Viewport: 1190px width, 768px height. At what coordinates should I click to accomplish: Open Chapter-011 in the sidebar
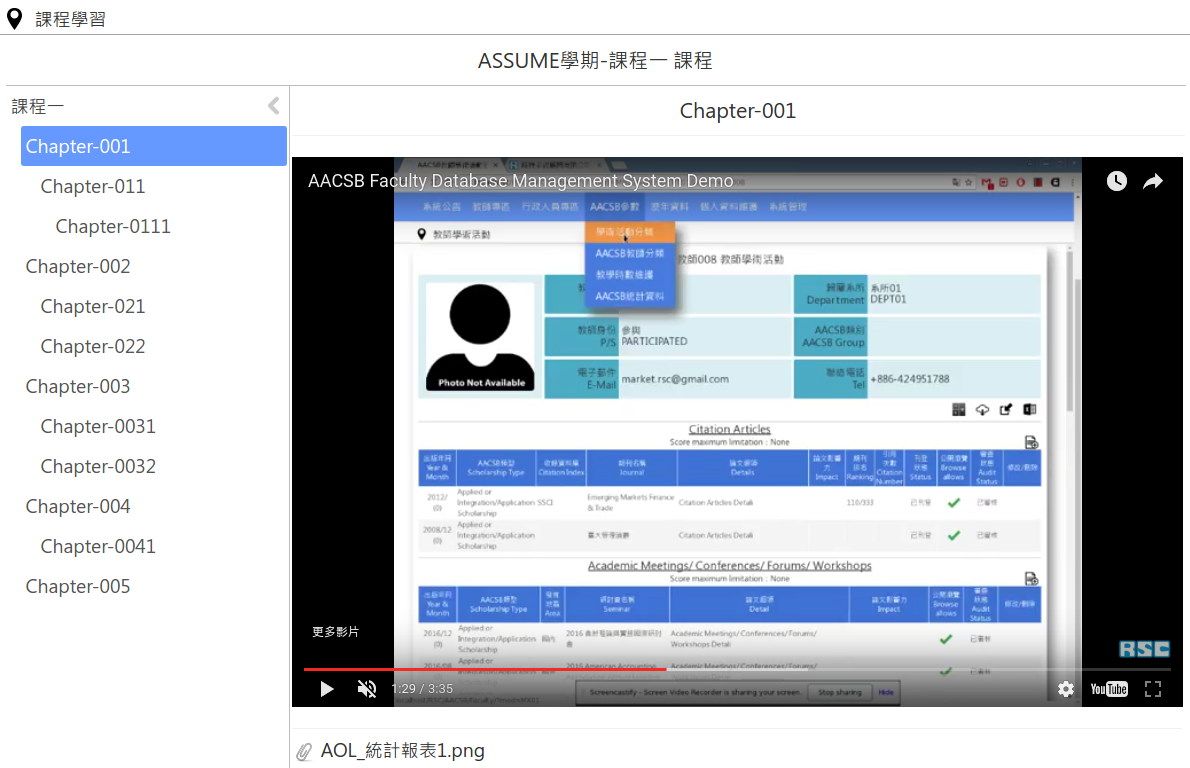pos(93,186)
